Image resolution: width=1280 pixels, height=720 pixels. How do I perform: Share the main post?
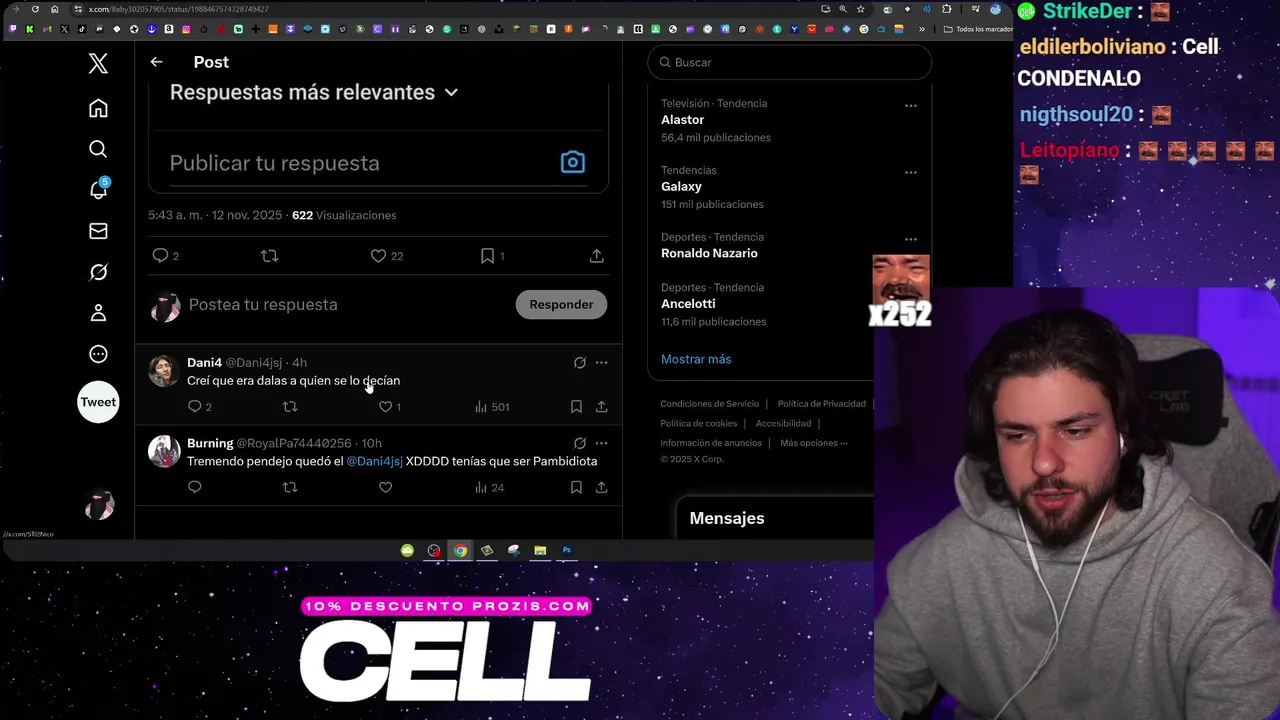(596, 256)
